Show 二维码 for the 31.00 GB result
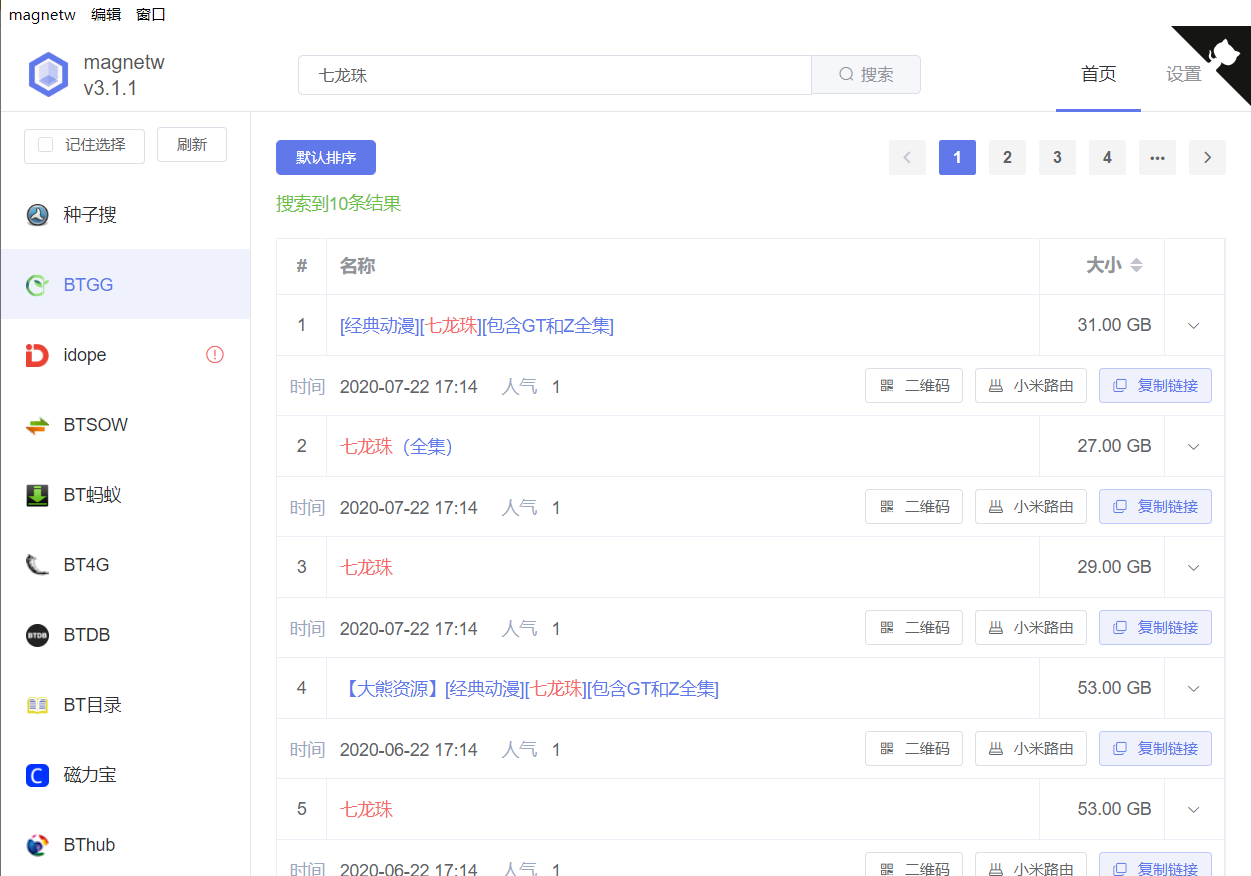This screenshot has width=1251, height=876. coord(914,386)
